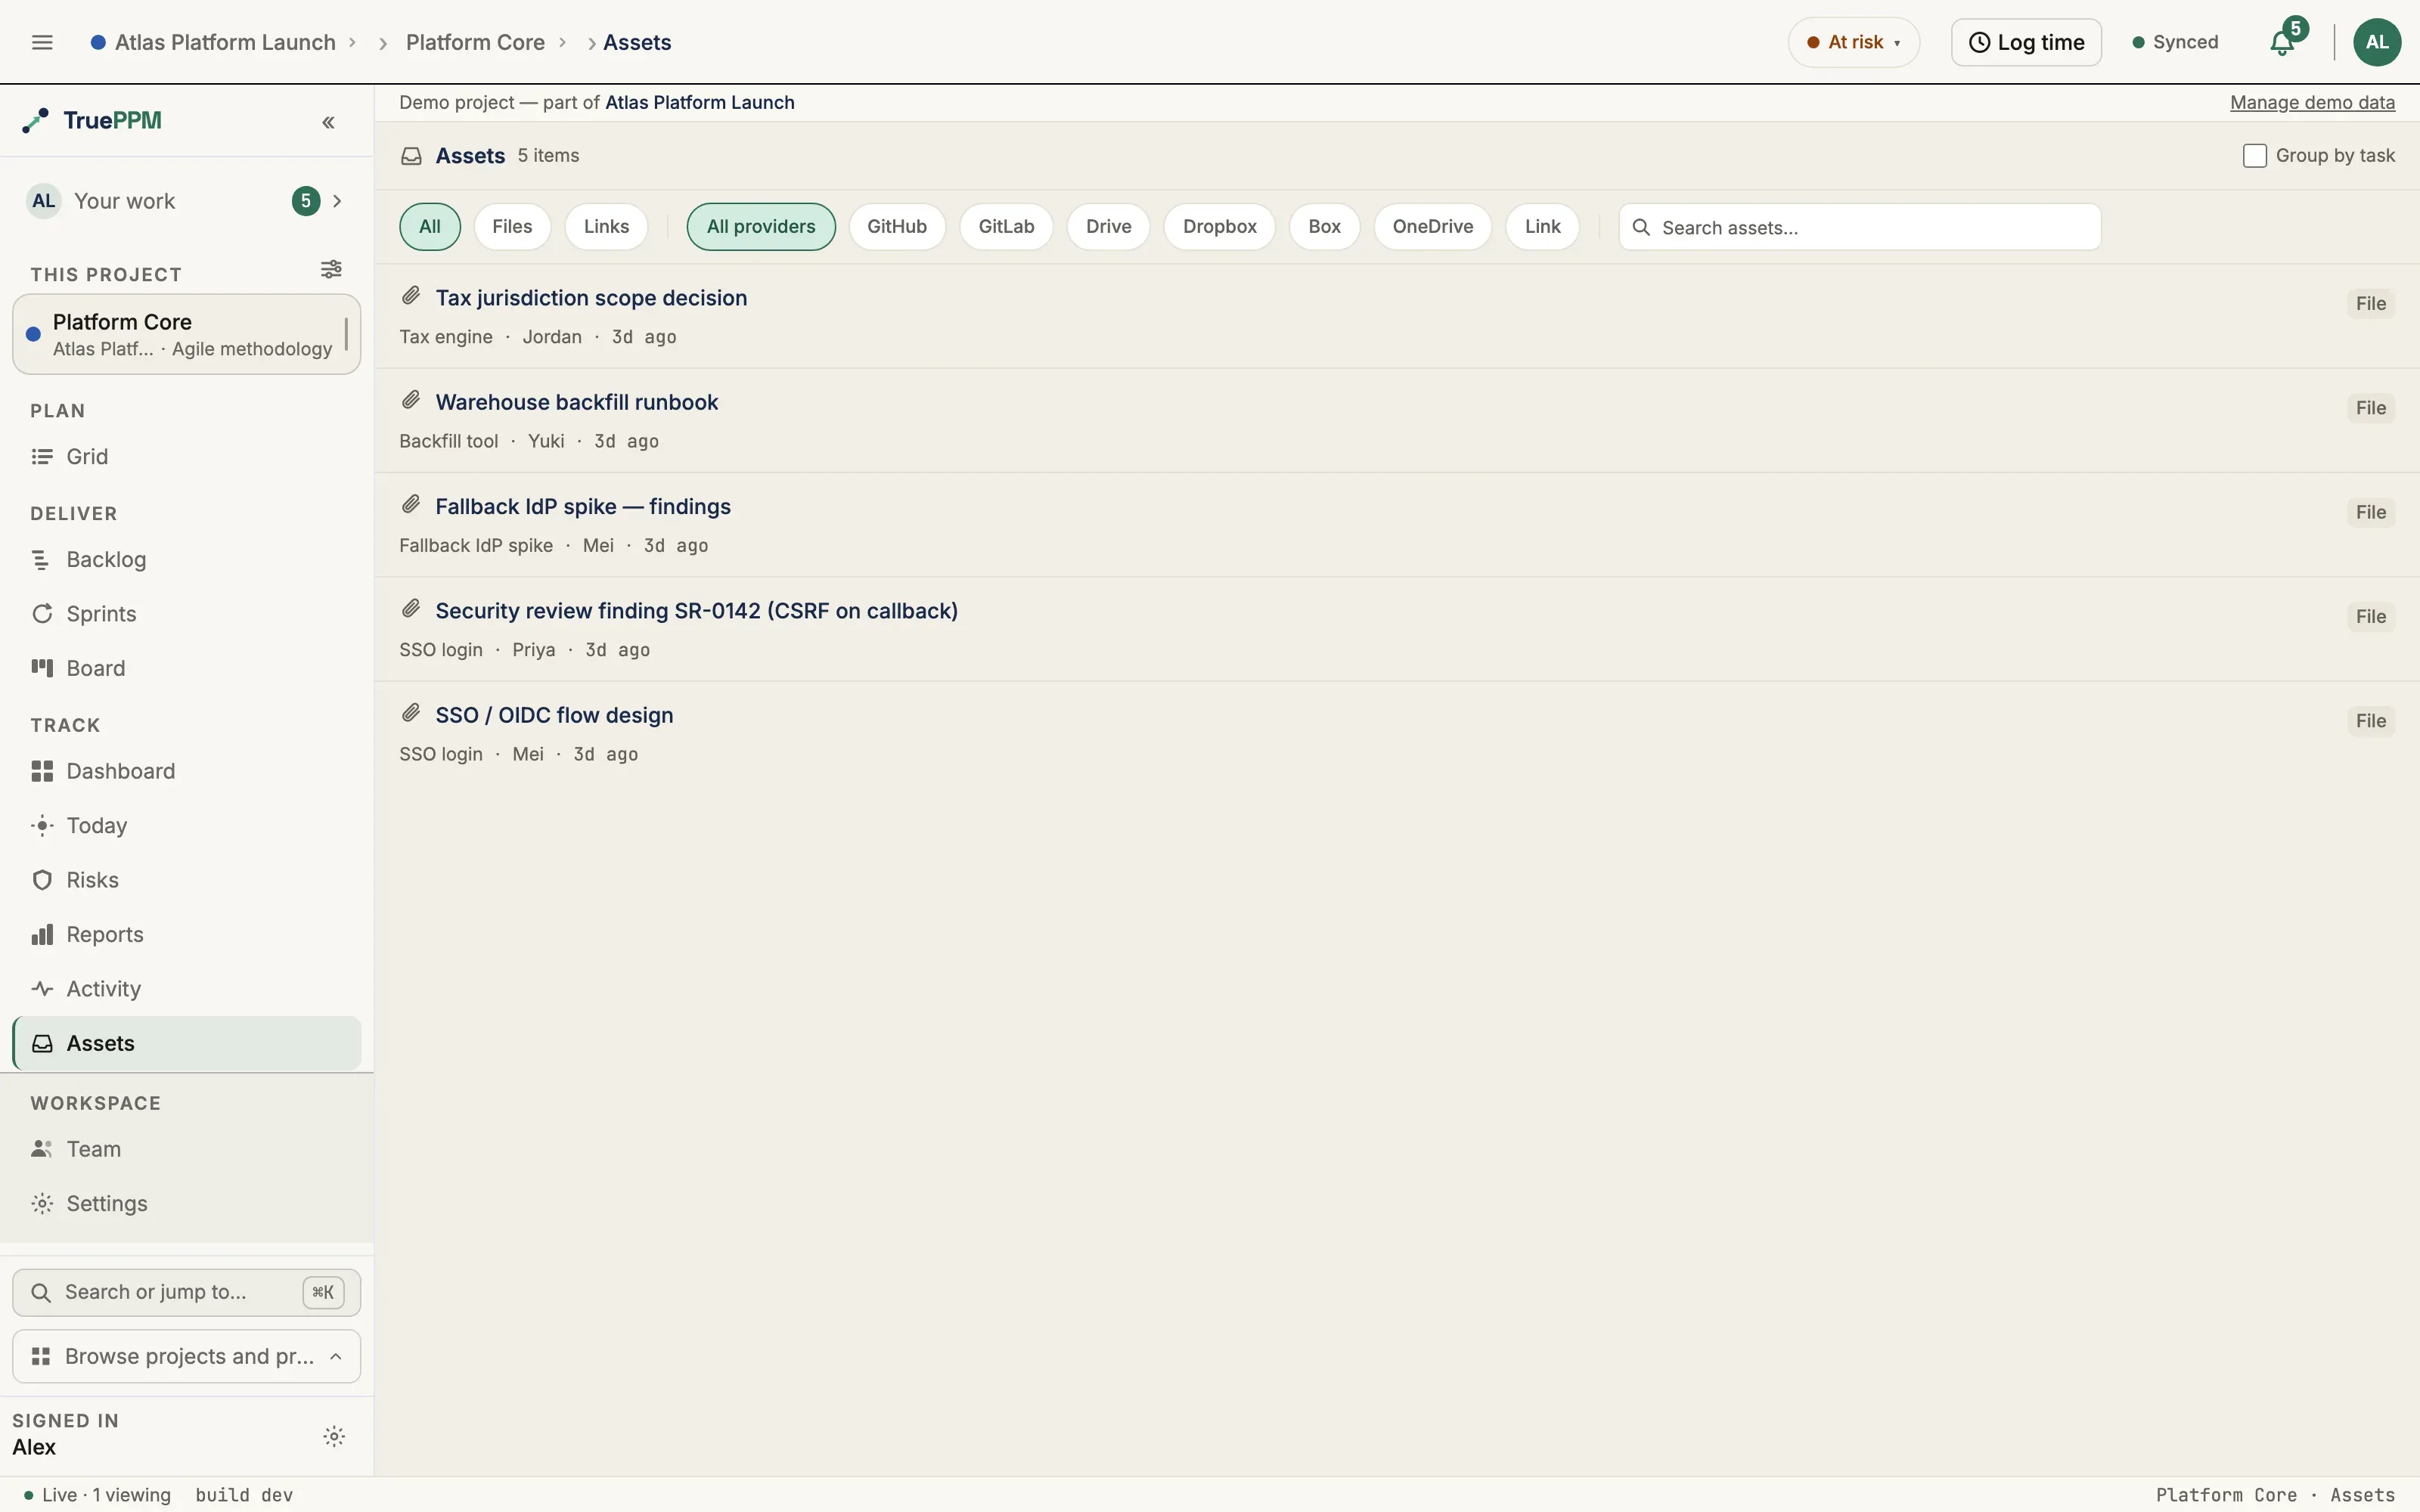This screenshot has width=2420, height=1512.
Task: Filter by OneDrive provider
Action: pos(1432,226)
